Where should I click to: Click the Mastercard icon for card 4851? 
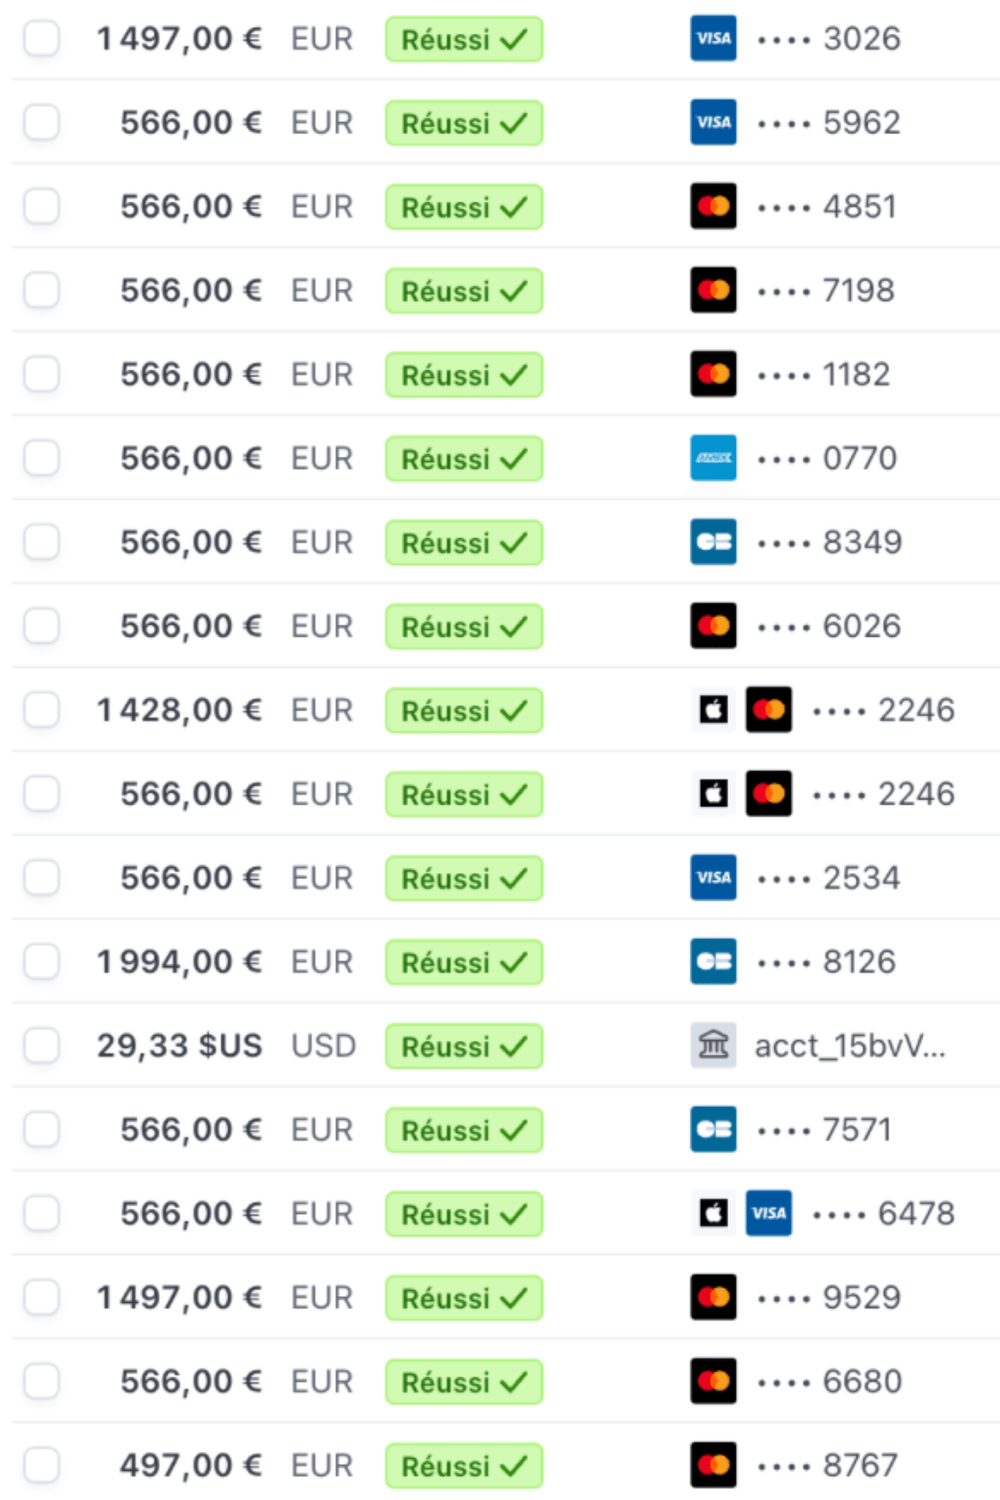(713, 207)
